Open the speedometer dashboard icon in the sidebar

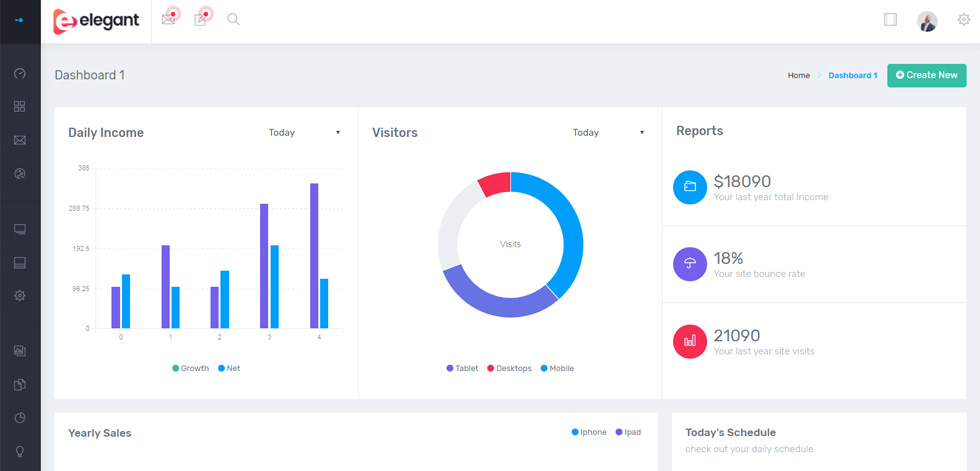pyautogui.click(x=19, y=74)
